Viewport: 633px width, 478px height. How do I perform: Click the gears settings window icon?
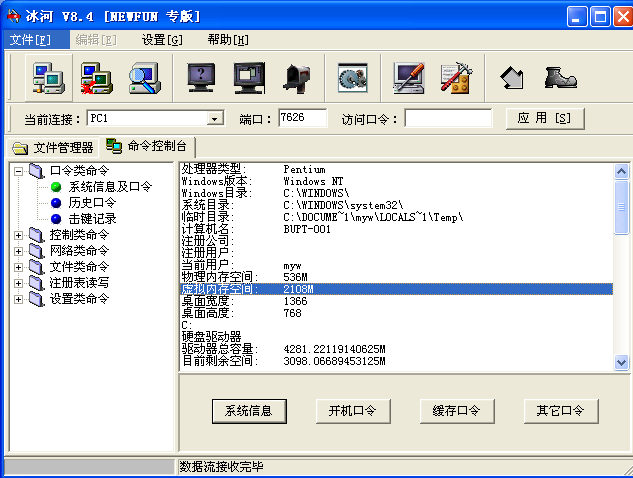[352, 78]
